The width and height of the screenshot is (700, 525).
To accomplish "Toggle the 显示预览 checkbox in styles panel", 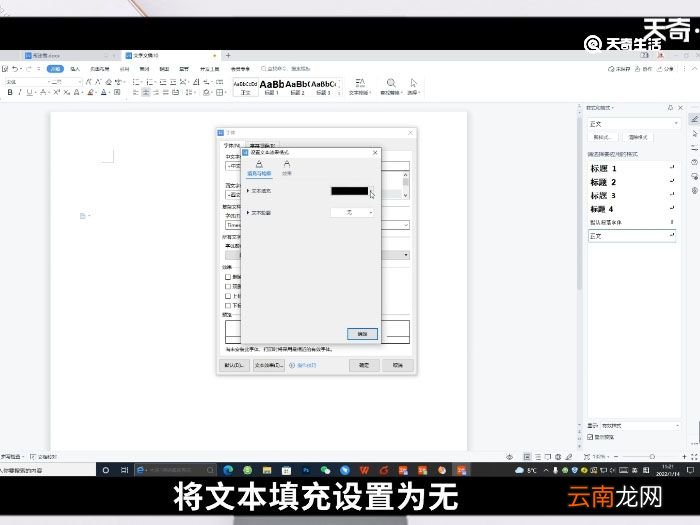I will (x=590, y=437).
